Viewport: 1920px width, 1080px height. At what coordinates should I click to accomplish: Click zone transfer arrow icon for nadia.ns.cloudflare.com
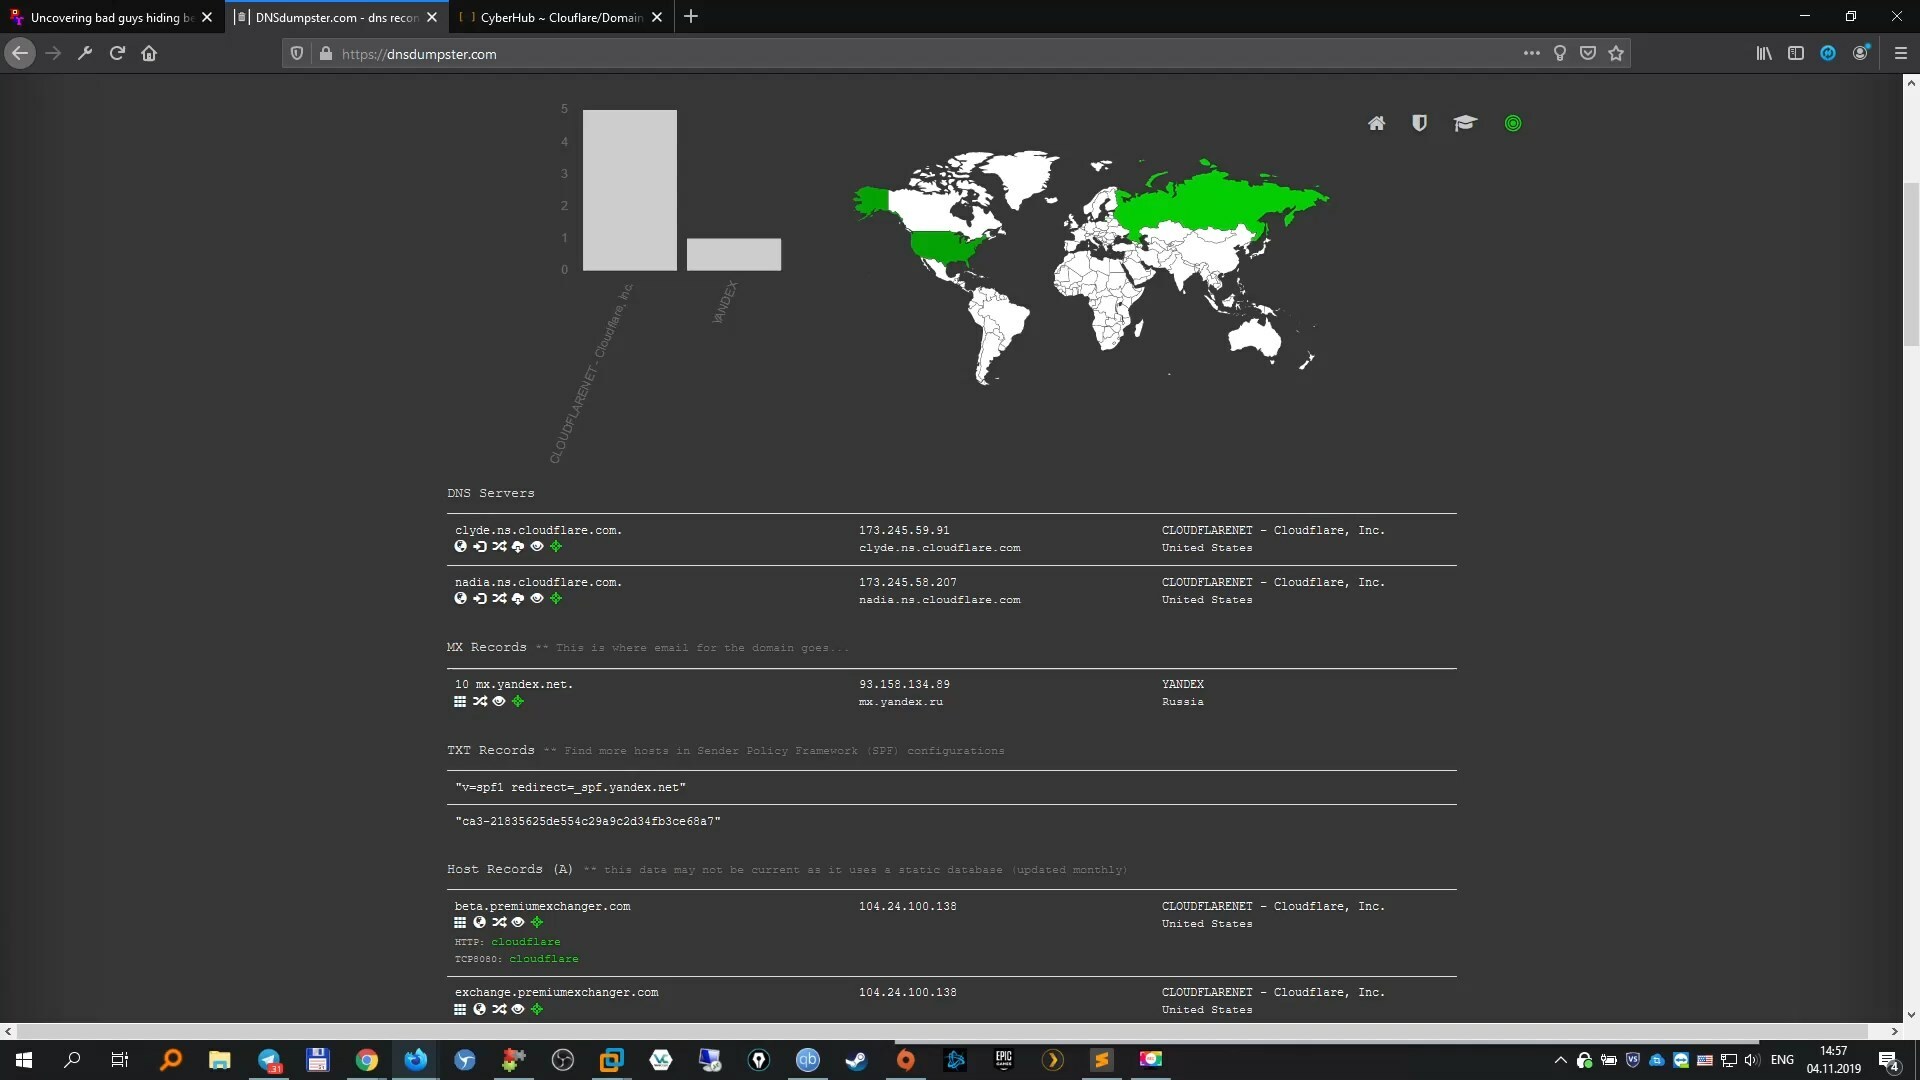pos(480,598)
